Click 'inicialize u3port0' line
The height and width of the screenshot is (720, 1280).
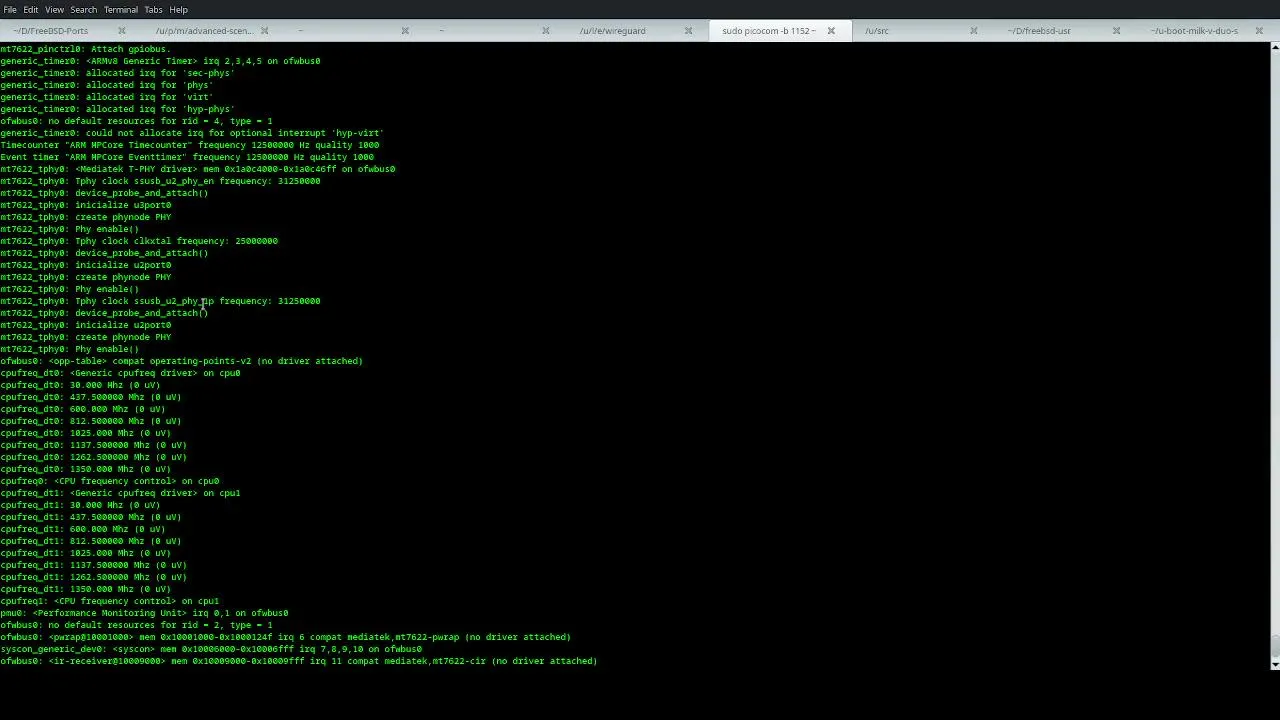tap(85, 205)
